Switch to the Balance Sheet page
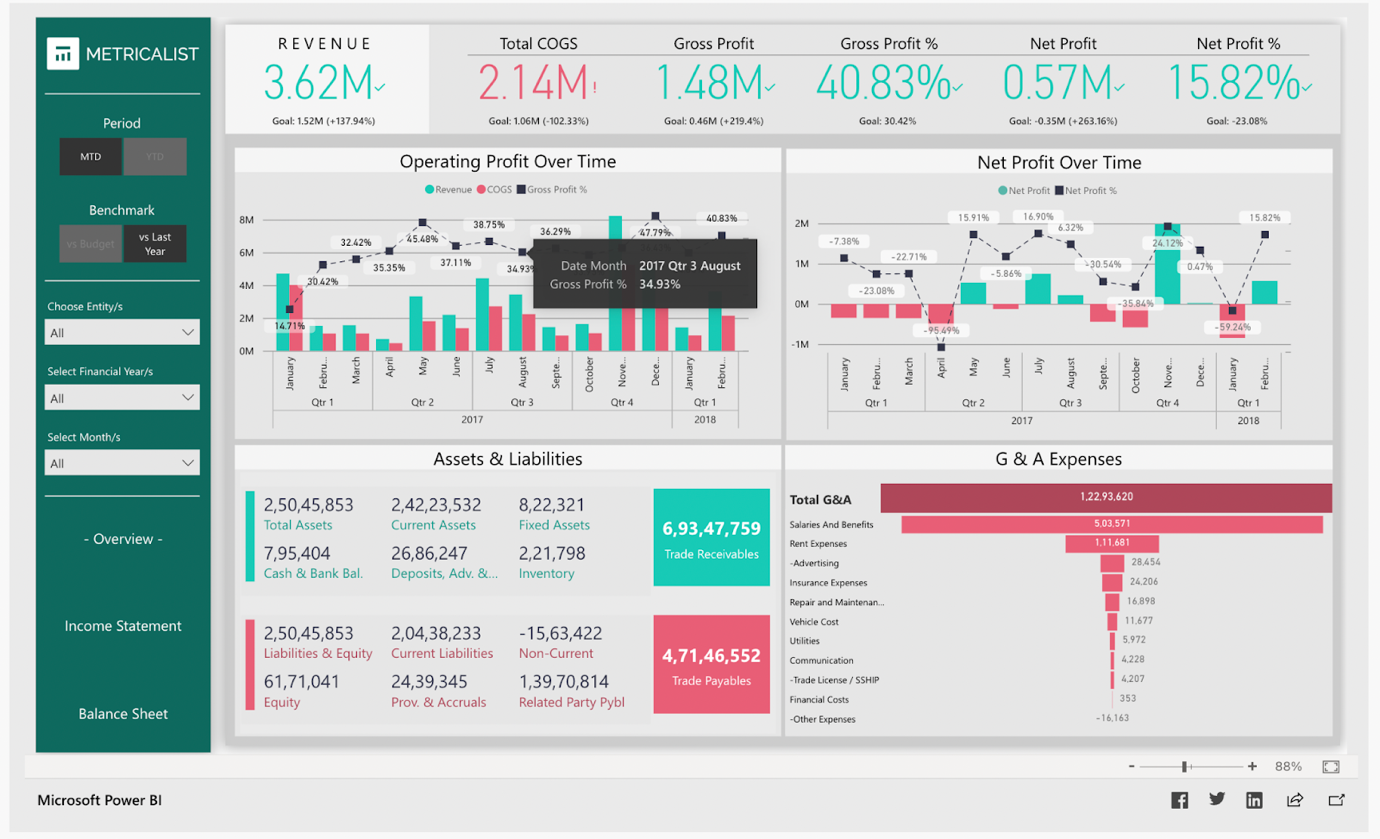This screenshot has height=839, width=1380. [122, 713]
